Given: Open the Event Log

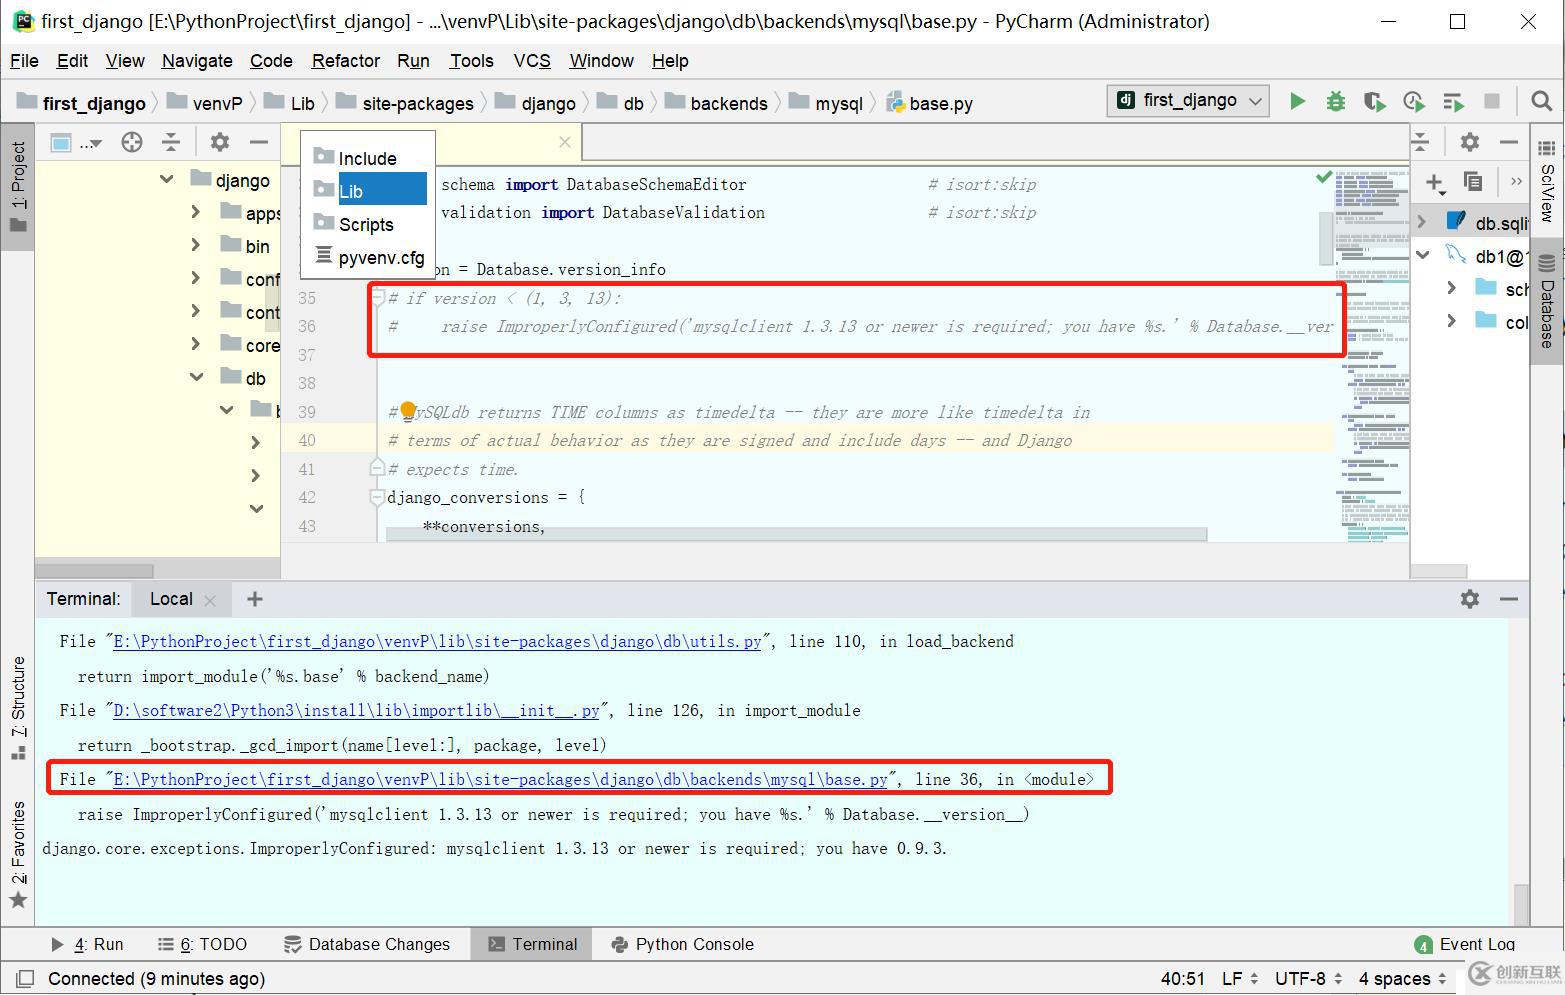Looking at the screenshot, I should pyautogui.click(x=1465, y=944).
